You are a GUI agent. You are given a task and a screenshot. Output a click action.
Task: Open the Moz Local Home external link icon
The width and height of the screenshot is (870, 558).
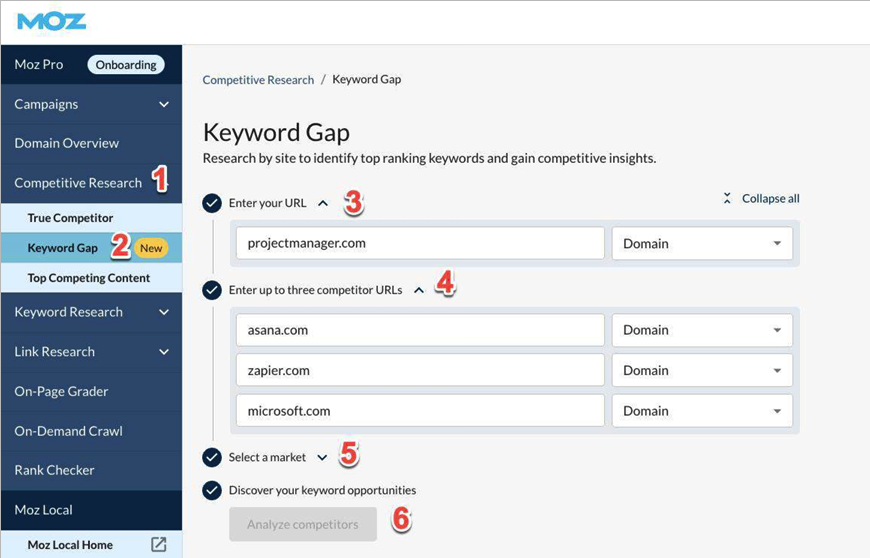pos(158,545)
